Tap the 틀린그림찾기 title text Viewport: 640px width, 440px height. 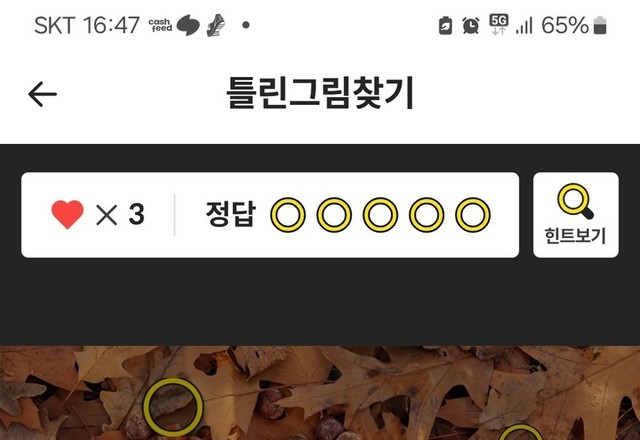pos(320,93)
